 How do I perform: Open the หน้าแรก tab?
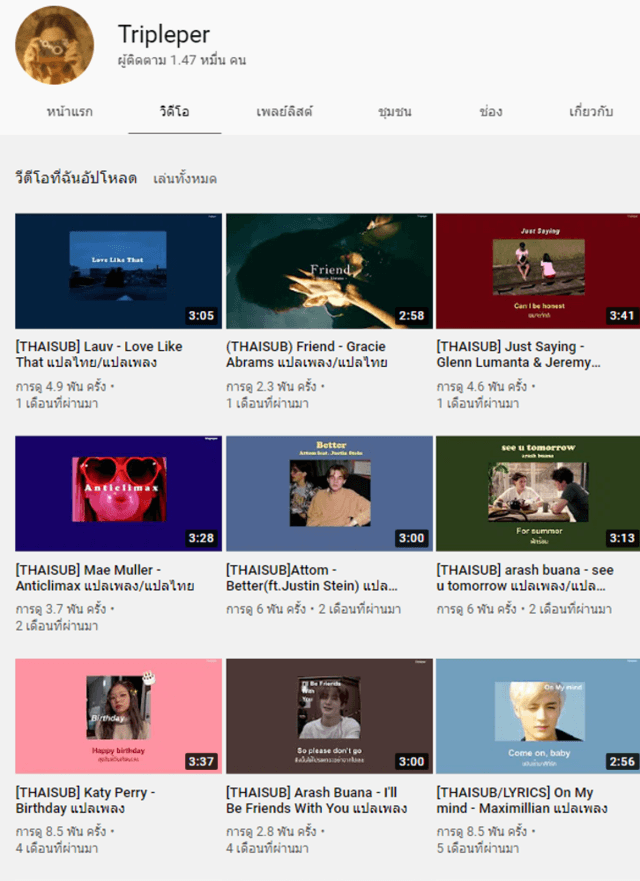coord(70,111)
